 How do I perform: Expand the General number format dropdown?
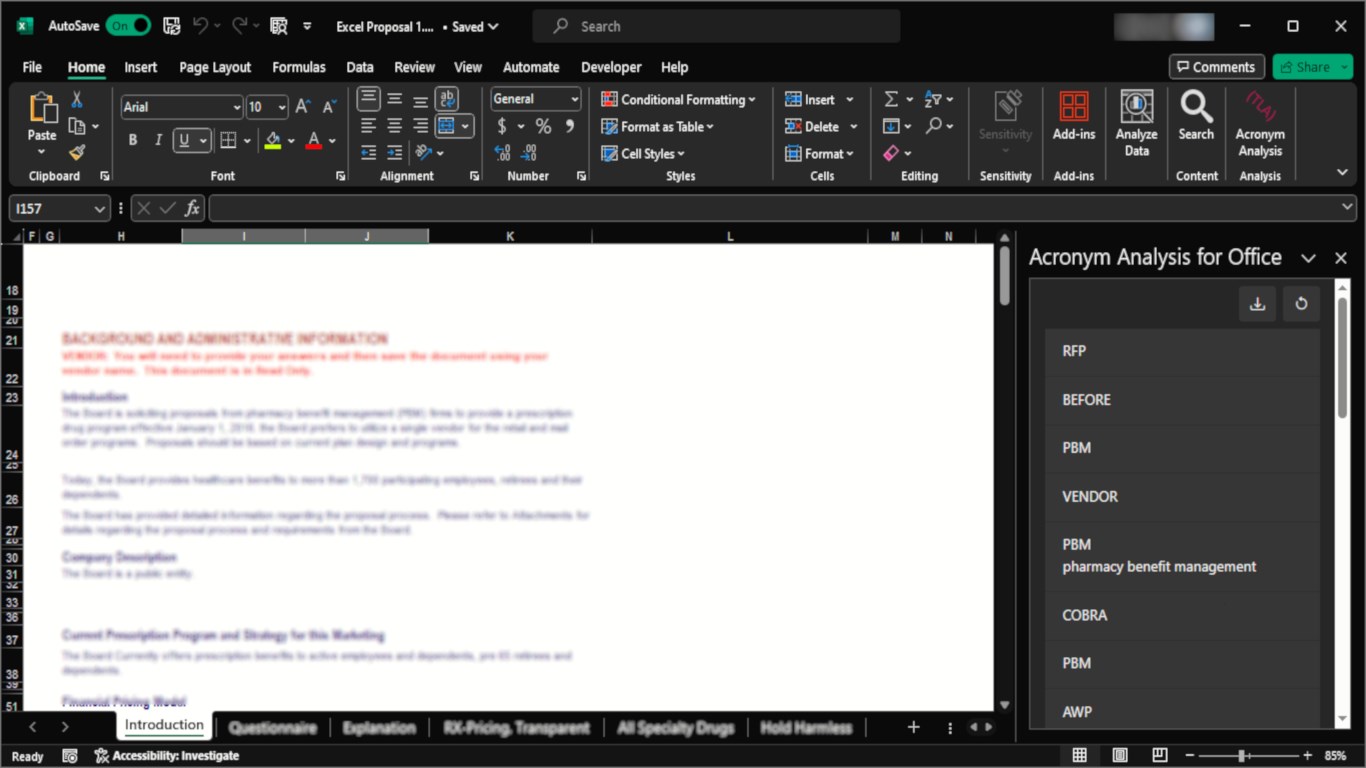pos(574,99)
